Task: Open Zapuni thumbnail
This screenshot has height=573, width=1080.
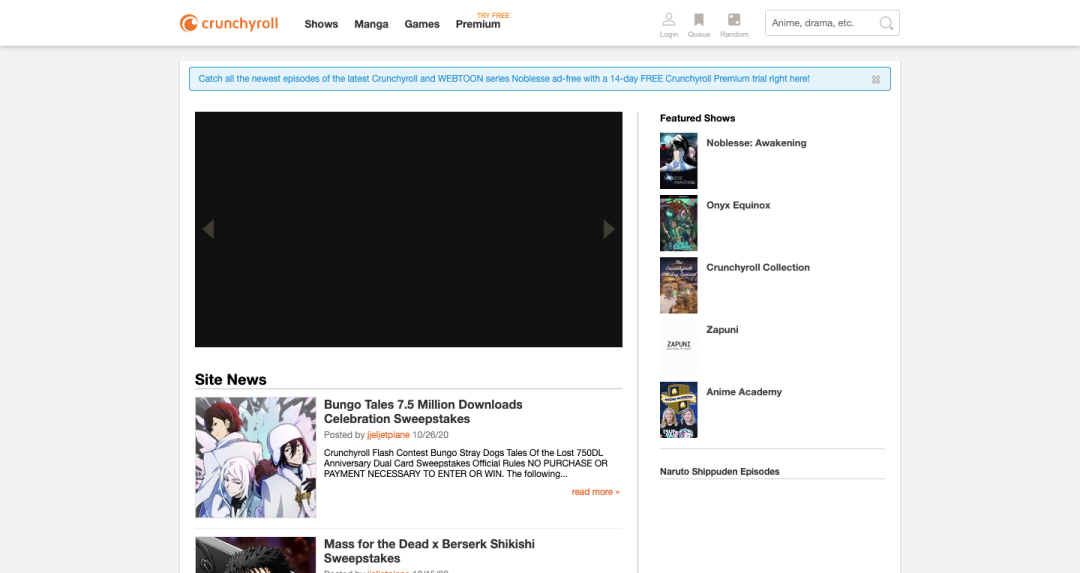Action: [x=678, y=348]
